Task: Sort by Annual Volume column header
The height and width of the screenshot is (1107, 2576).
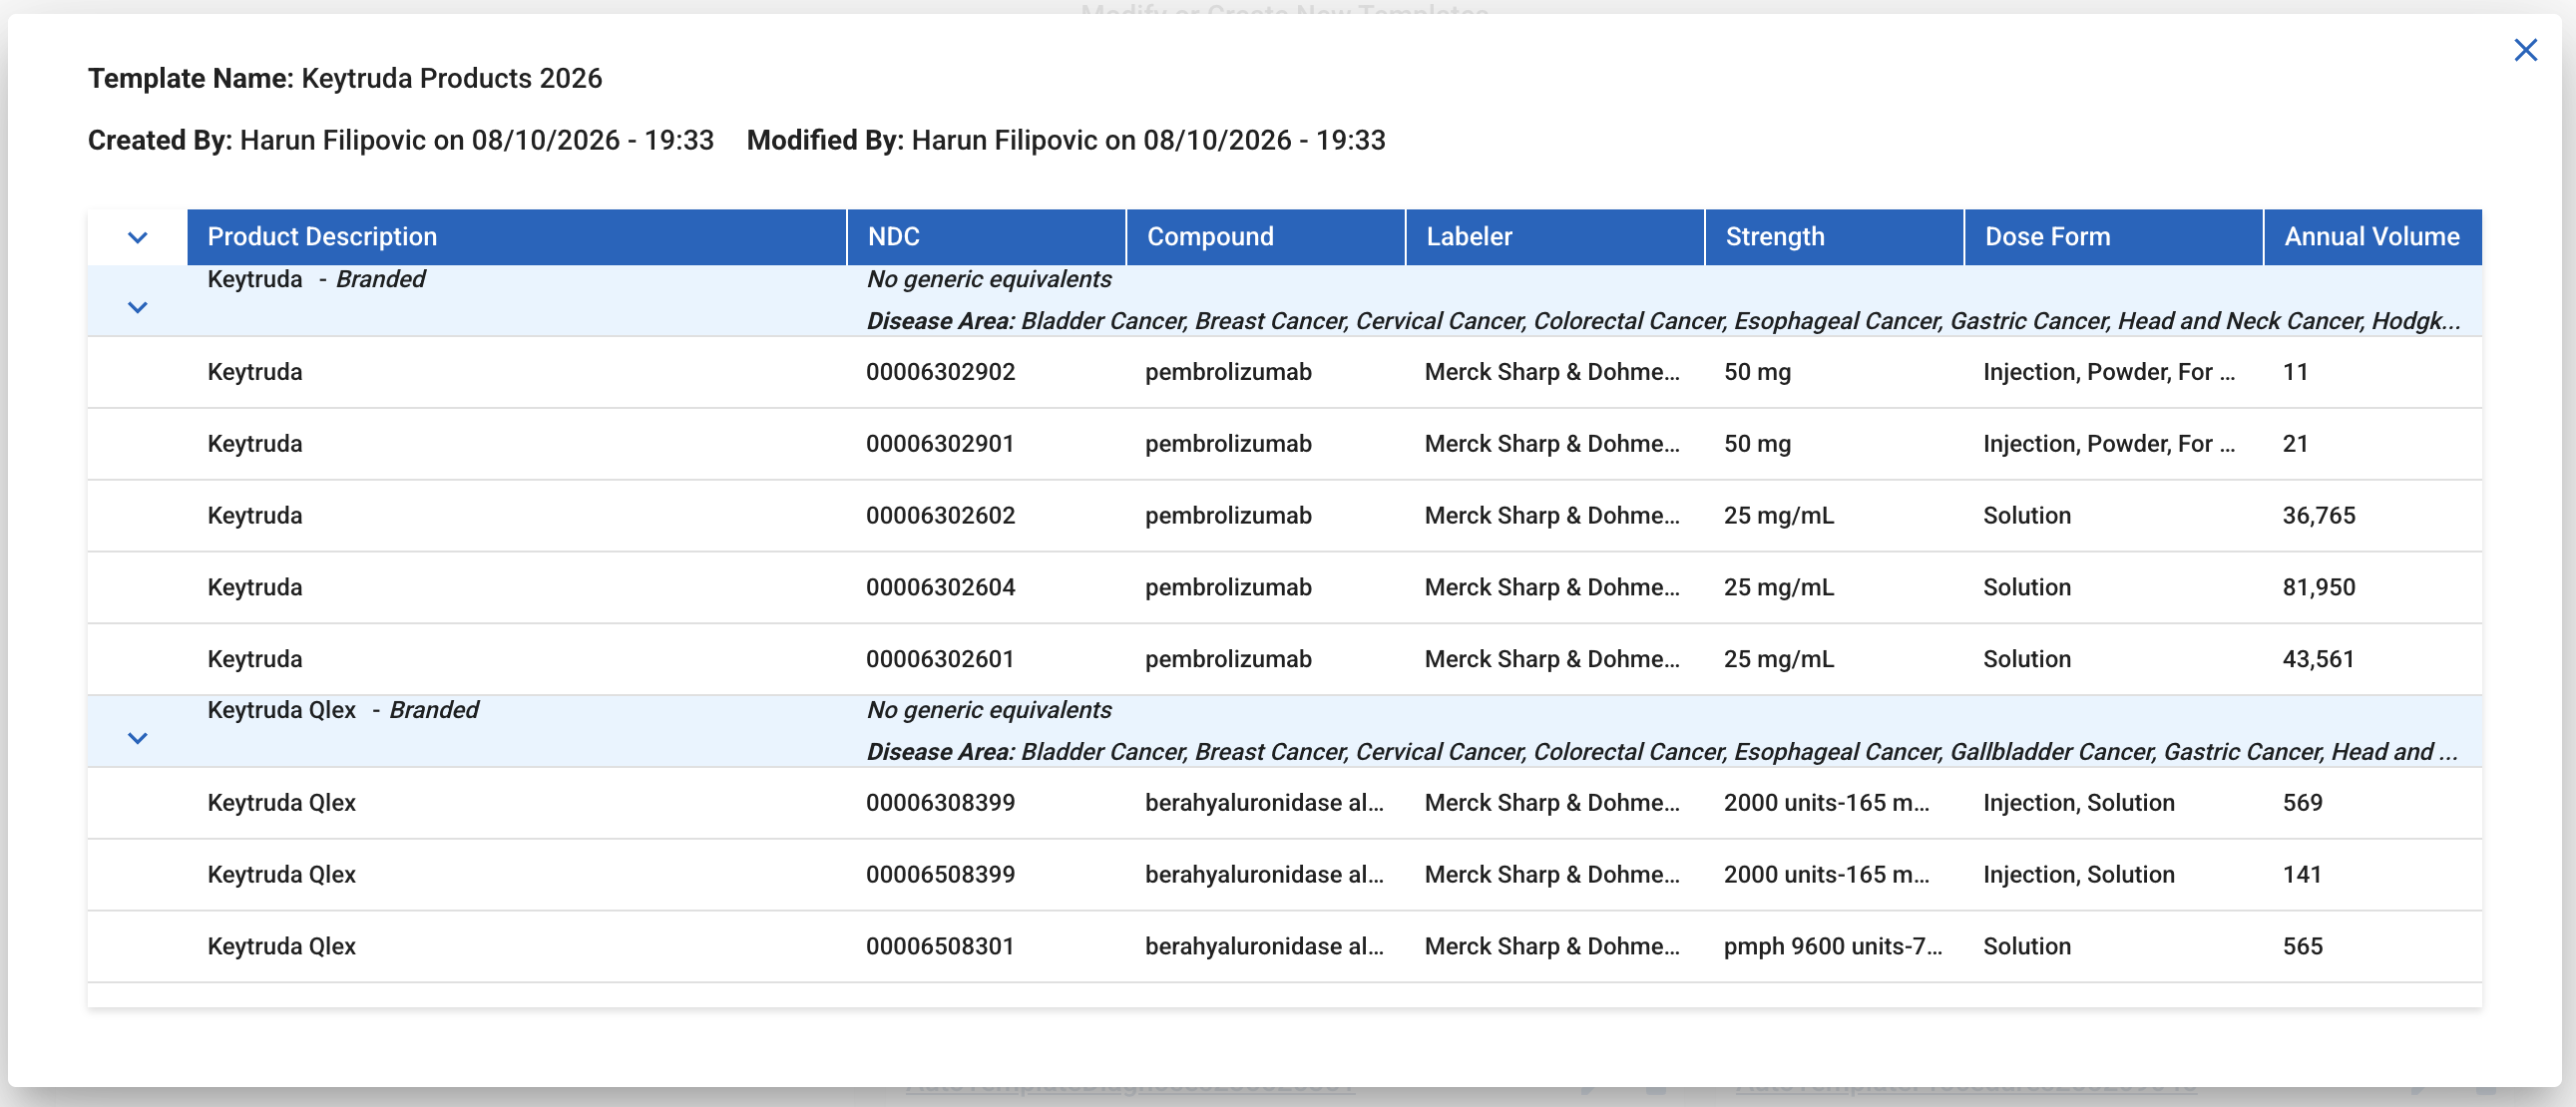Action: tap(2371, 237)
